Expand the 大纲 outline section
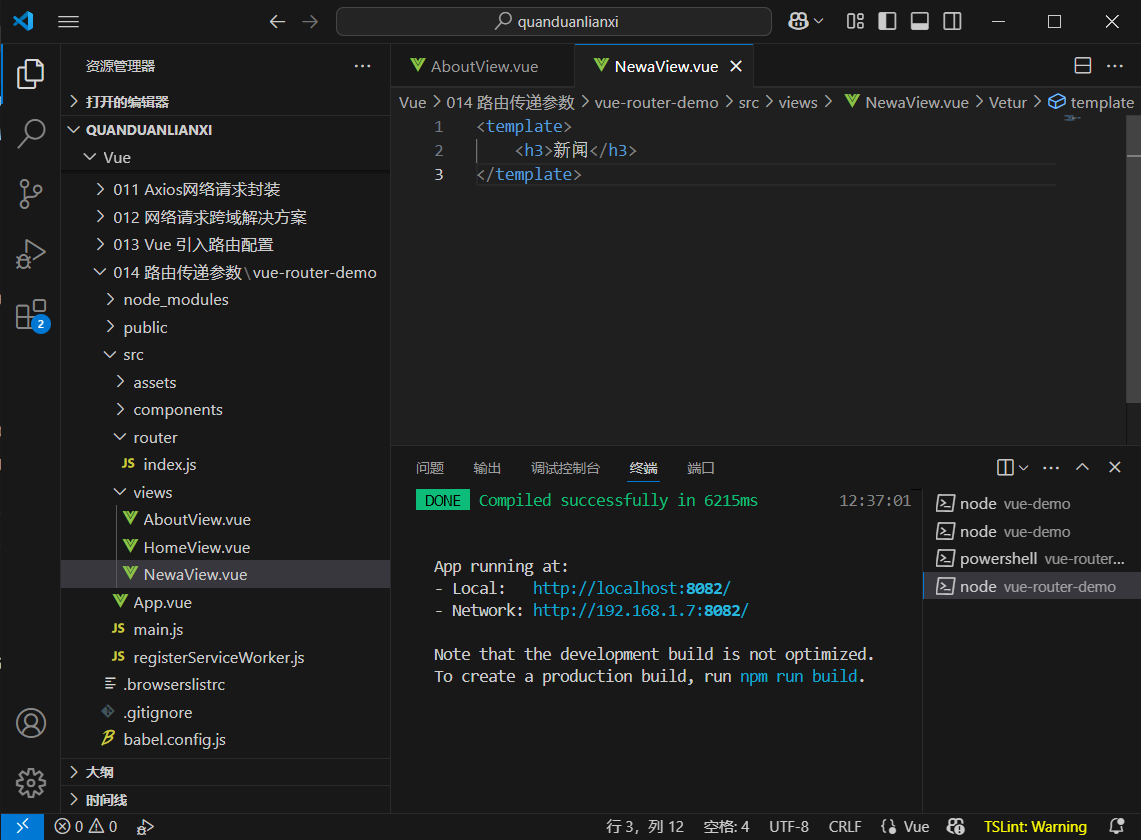1141x840 pixels. (x=226, y=772)
